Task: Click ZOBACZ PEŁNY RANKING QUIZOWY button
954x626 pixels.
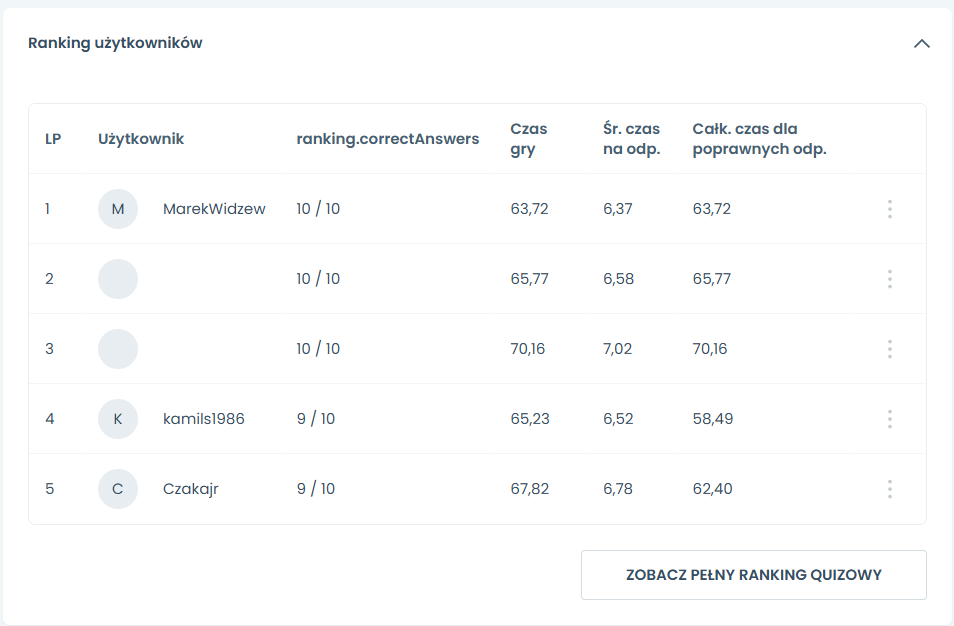Action: click(753, 575)
